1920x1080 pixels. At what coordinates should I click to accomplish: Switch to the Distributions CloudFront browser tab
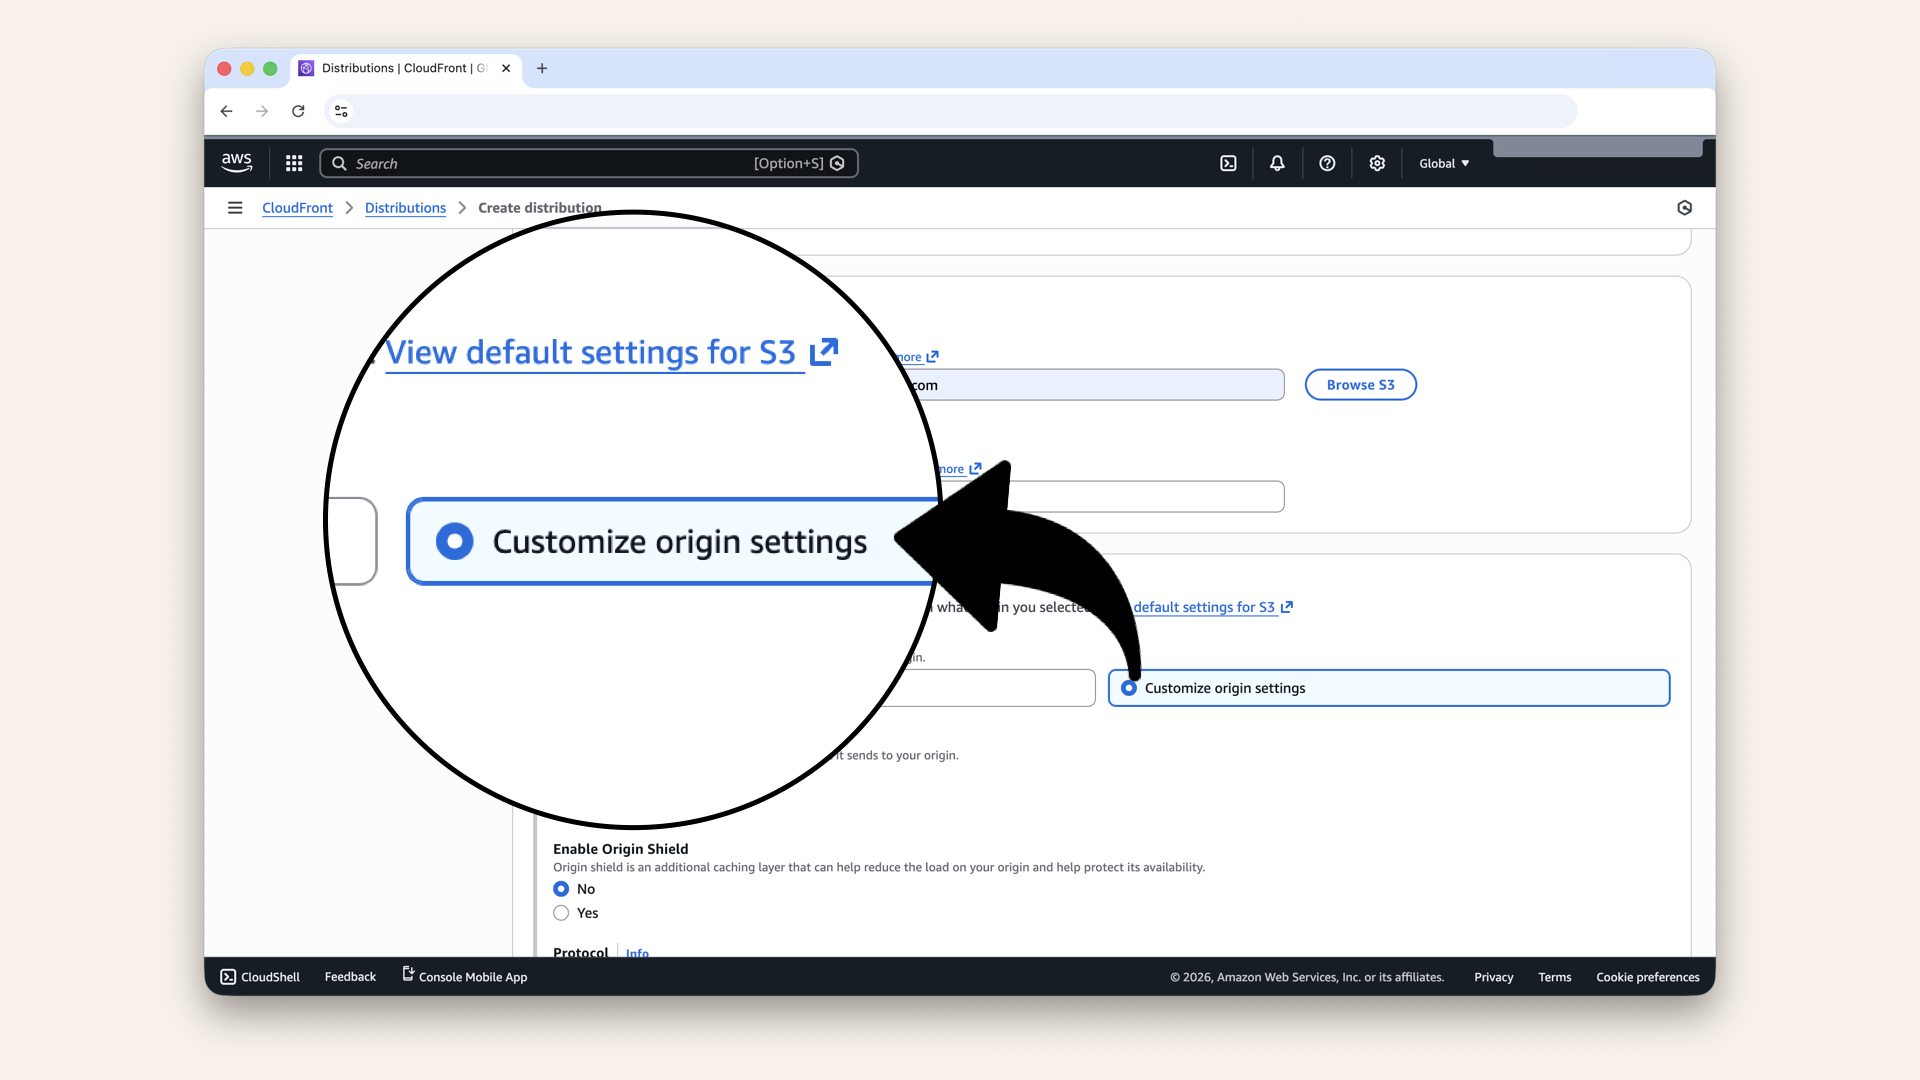tap(400, 68)
